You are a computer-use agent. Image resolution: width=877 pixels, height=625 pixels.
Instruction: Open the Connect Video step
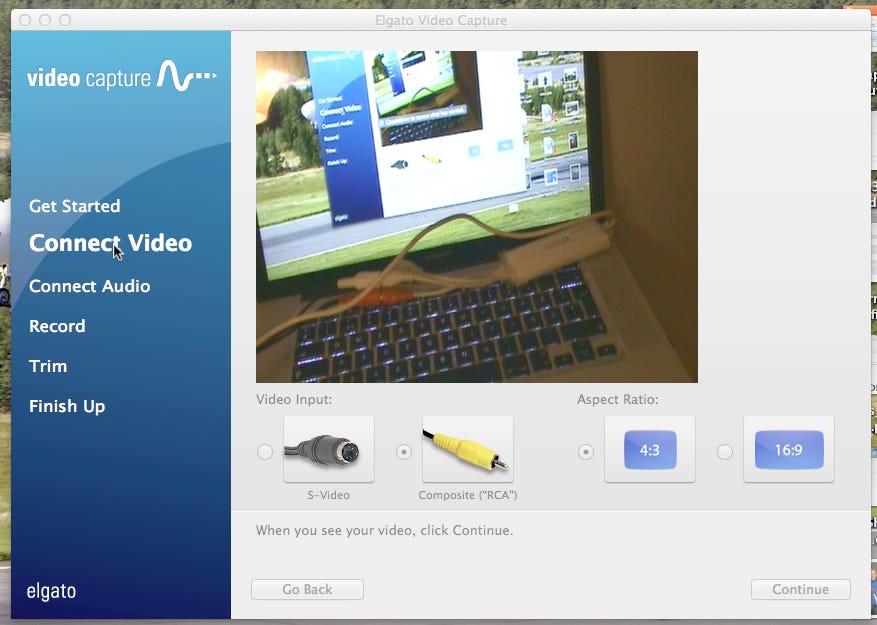(111, 243)
